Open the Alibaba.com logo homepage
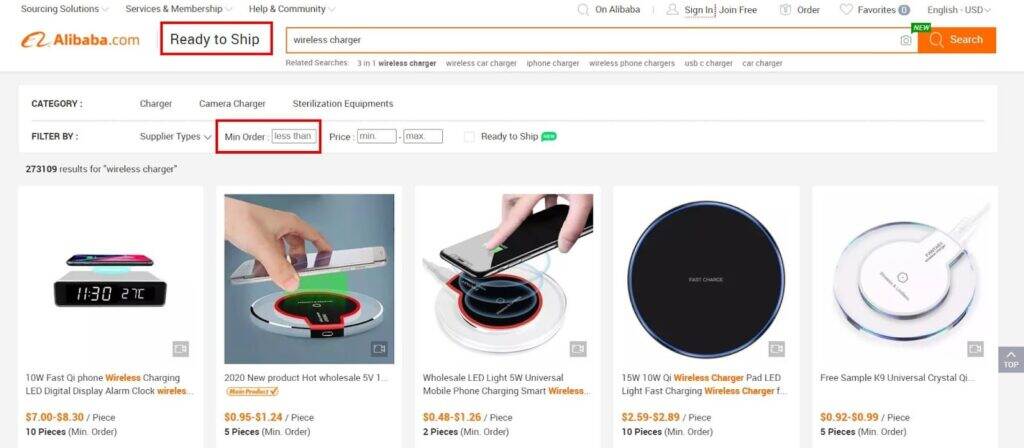Screen dimensions: 1024x448 (80, 40)
